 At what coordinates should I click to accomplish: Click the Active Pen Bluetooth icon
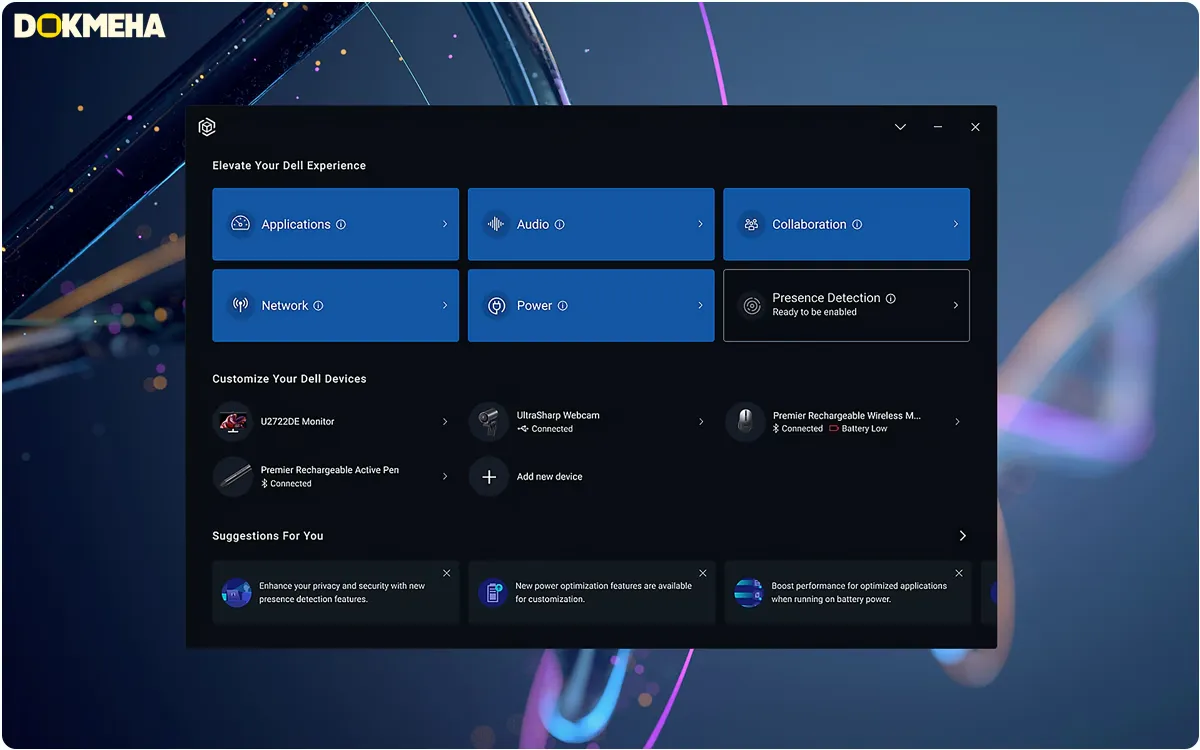pyautogui.click(x=264, y=483)
